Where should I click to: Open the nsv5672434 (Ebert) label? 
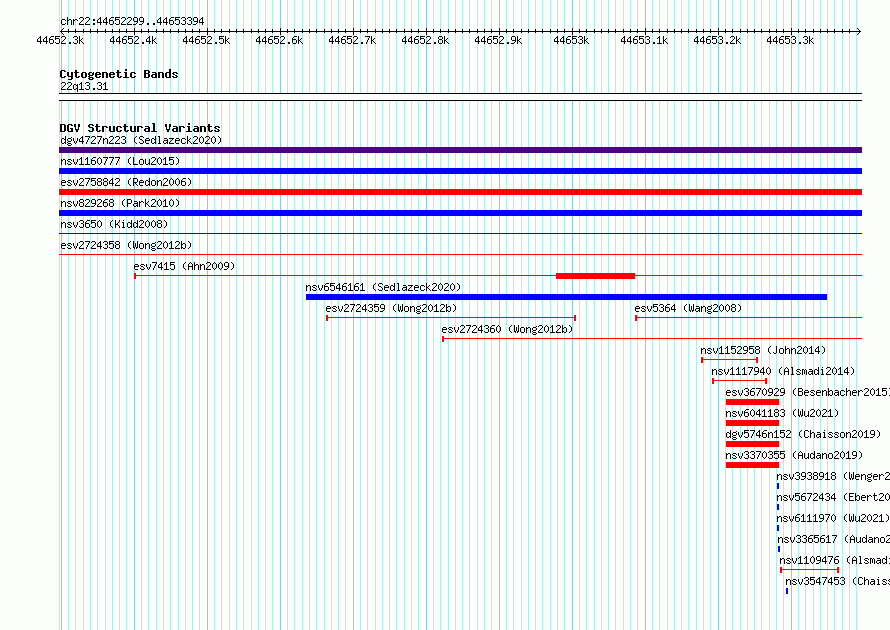click(x=833, y=497)
